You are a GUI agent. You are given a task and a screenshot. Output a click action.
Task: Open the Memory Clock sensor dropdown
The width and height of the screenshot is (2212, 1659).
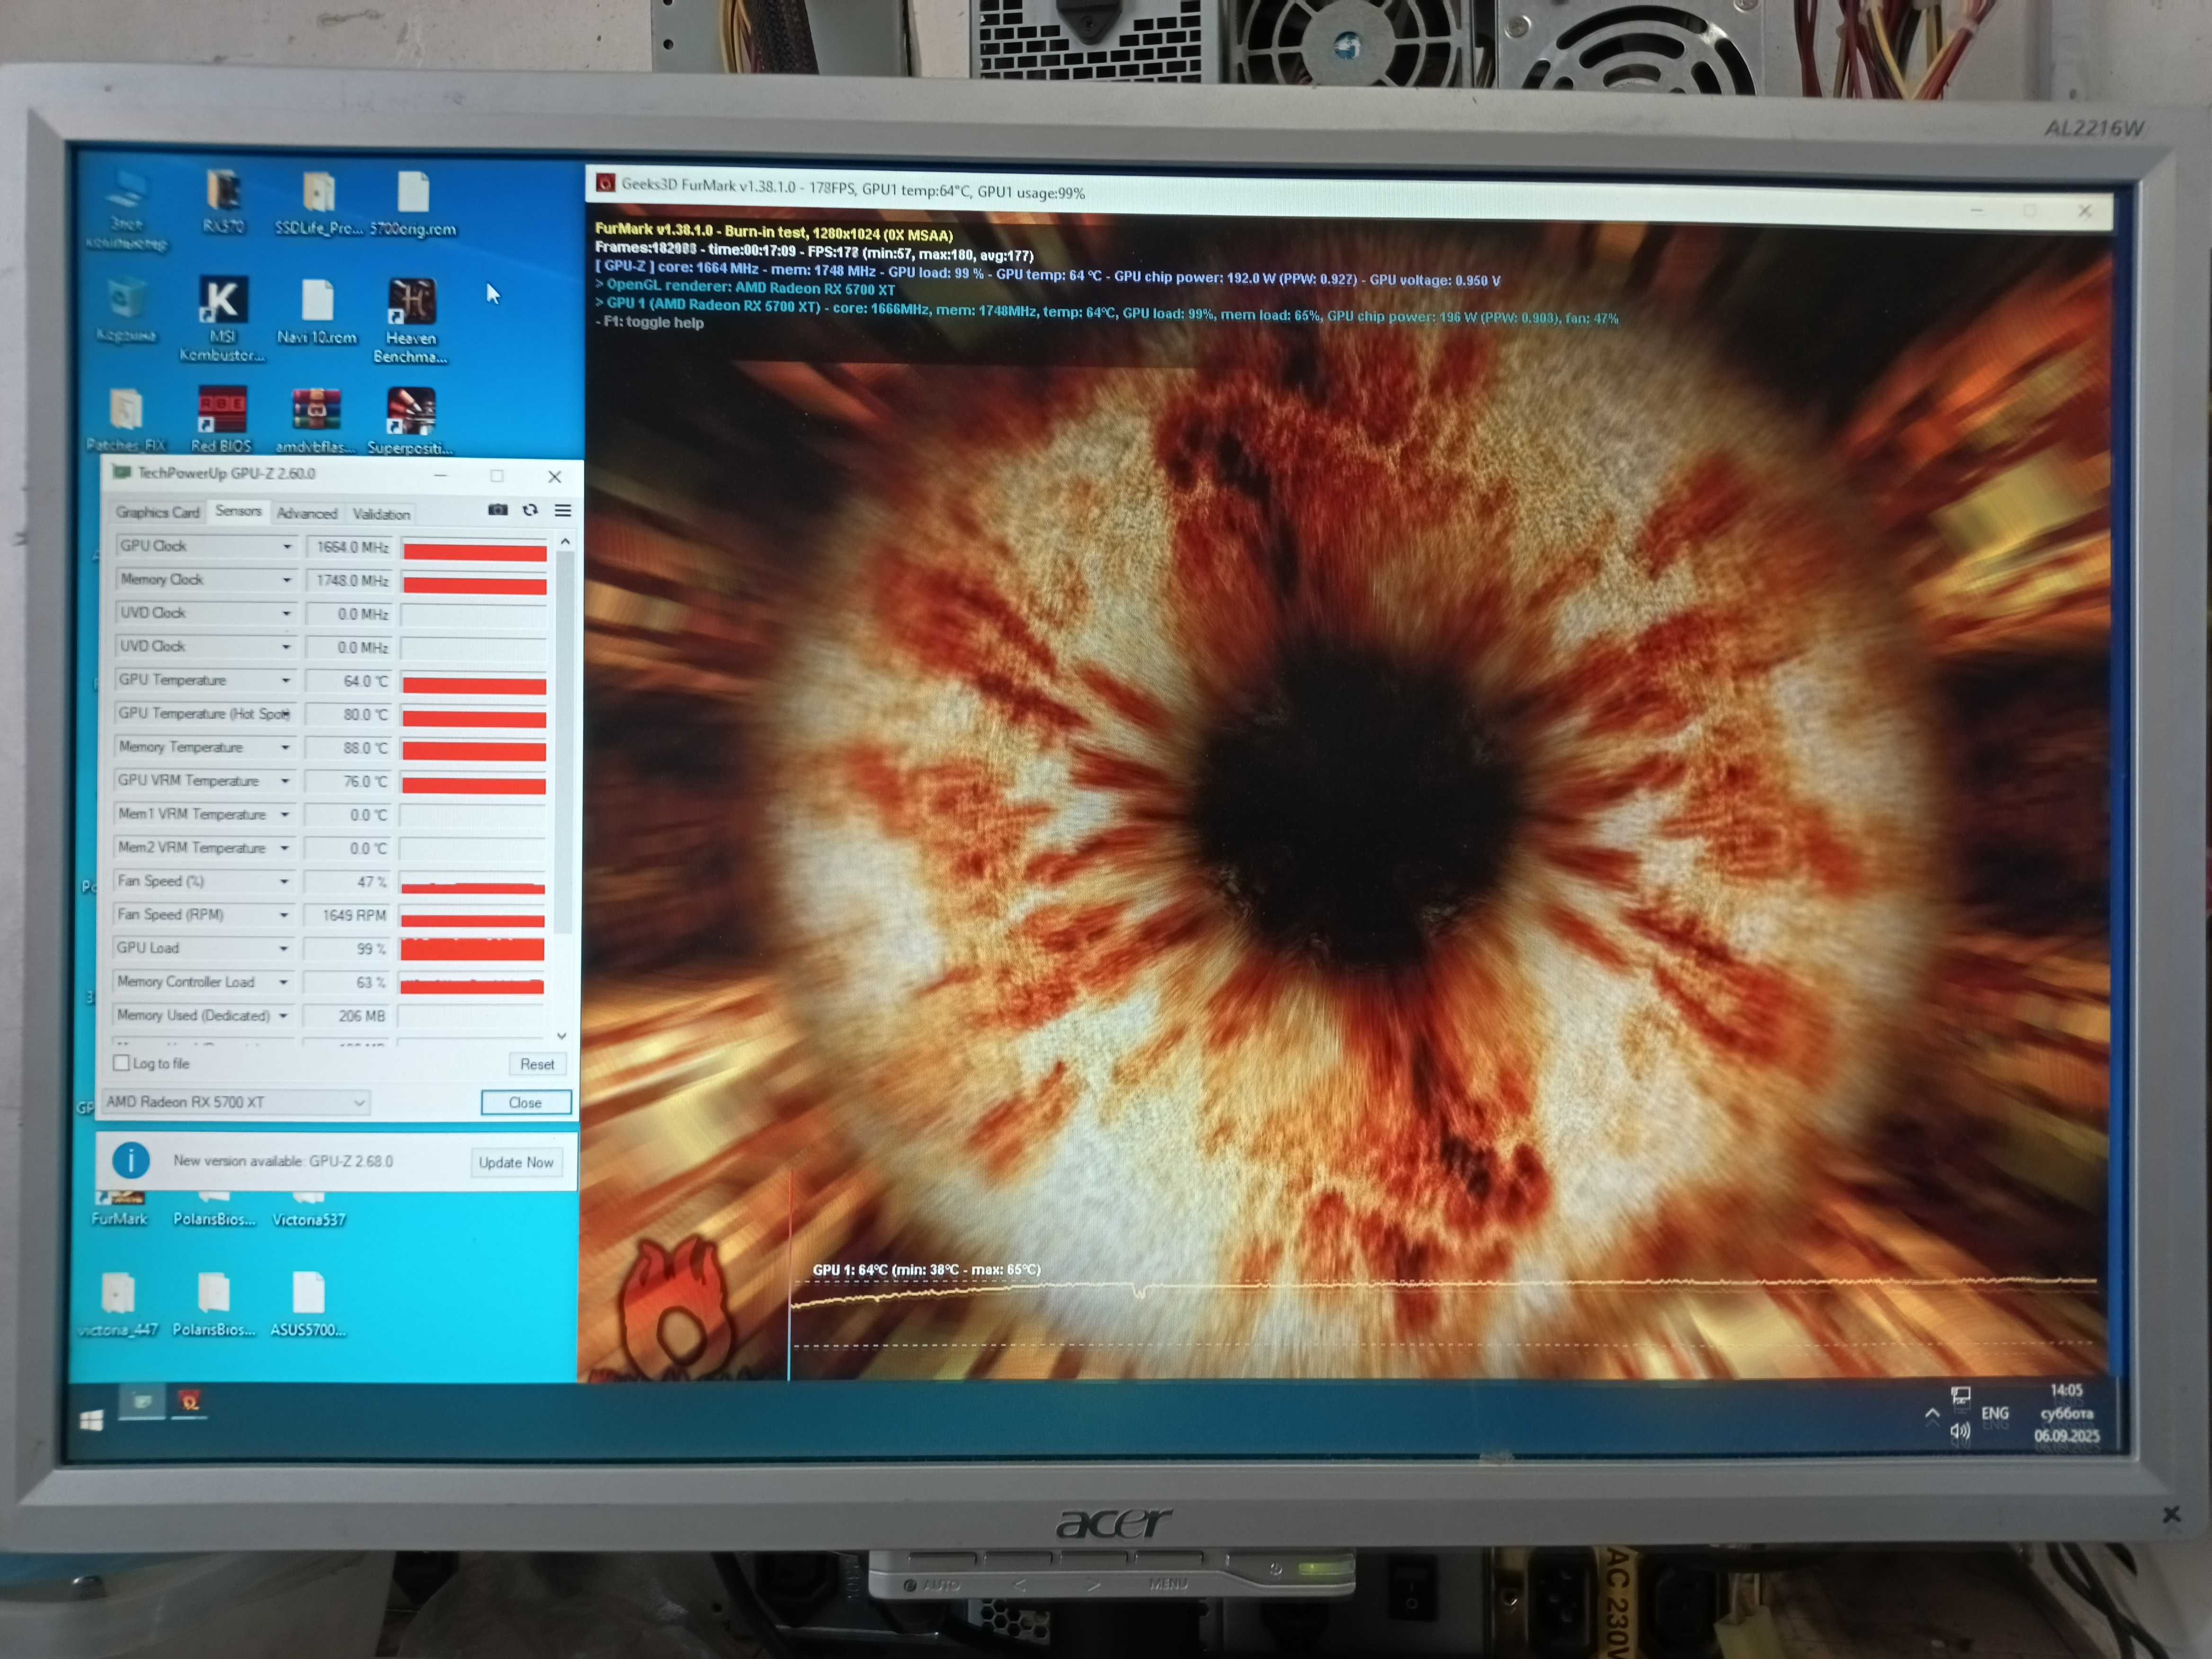pyautogui.click(x=287, y=580)
